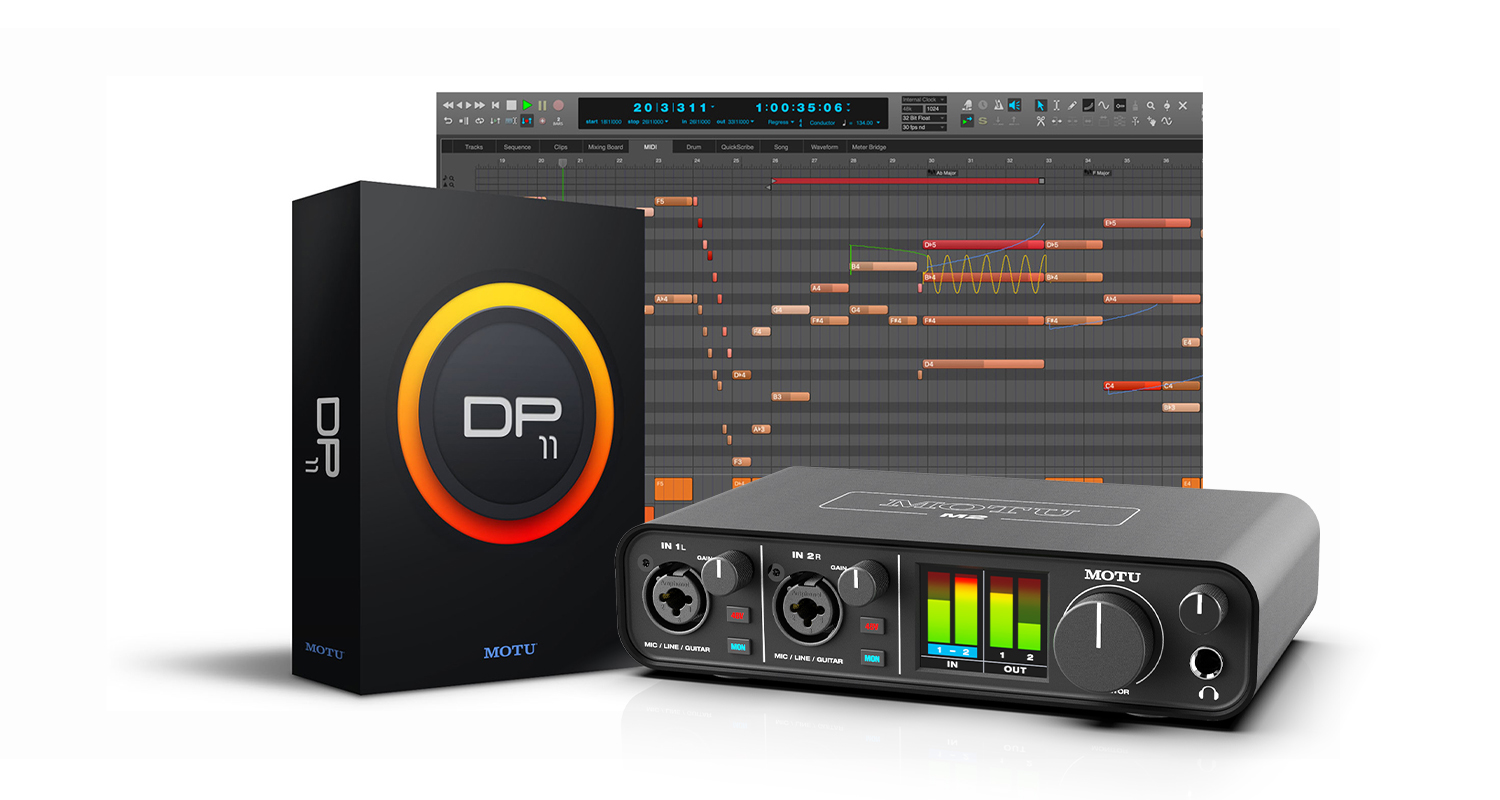Toggle the green Auto Scroll icon
The image size is (1500, 800).
[967, 121]
